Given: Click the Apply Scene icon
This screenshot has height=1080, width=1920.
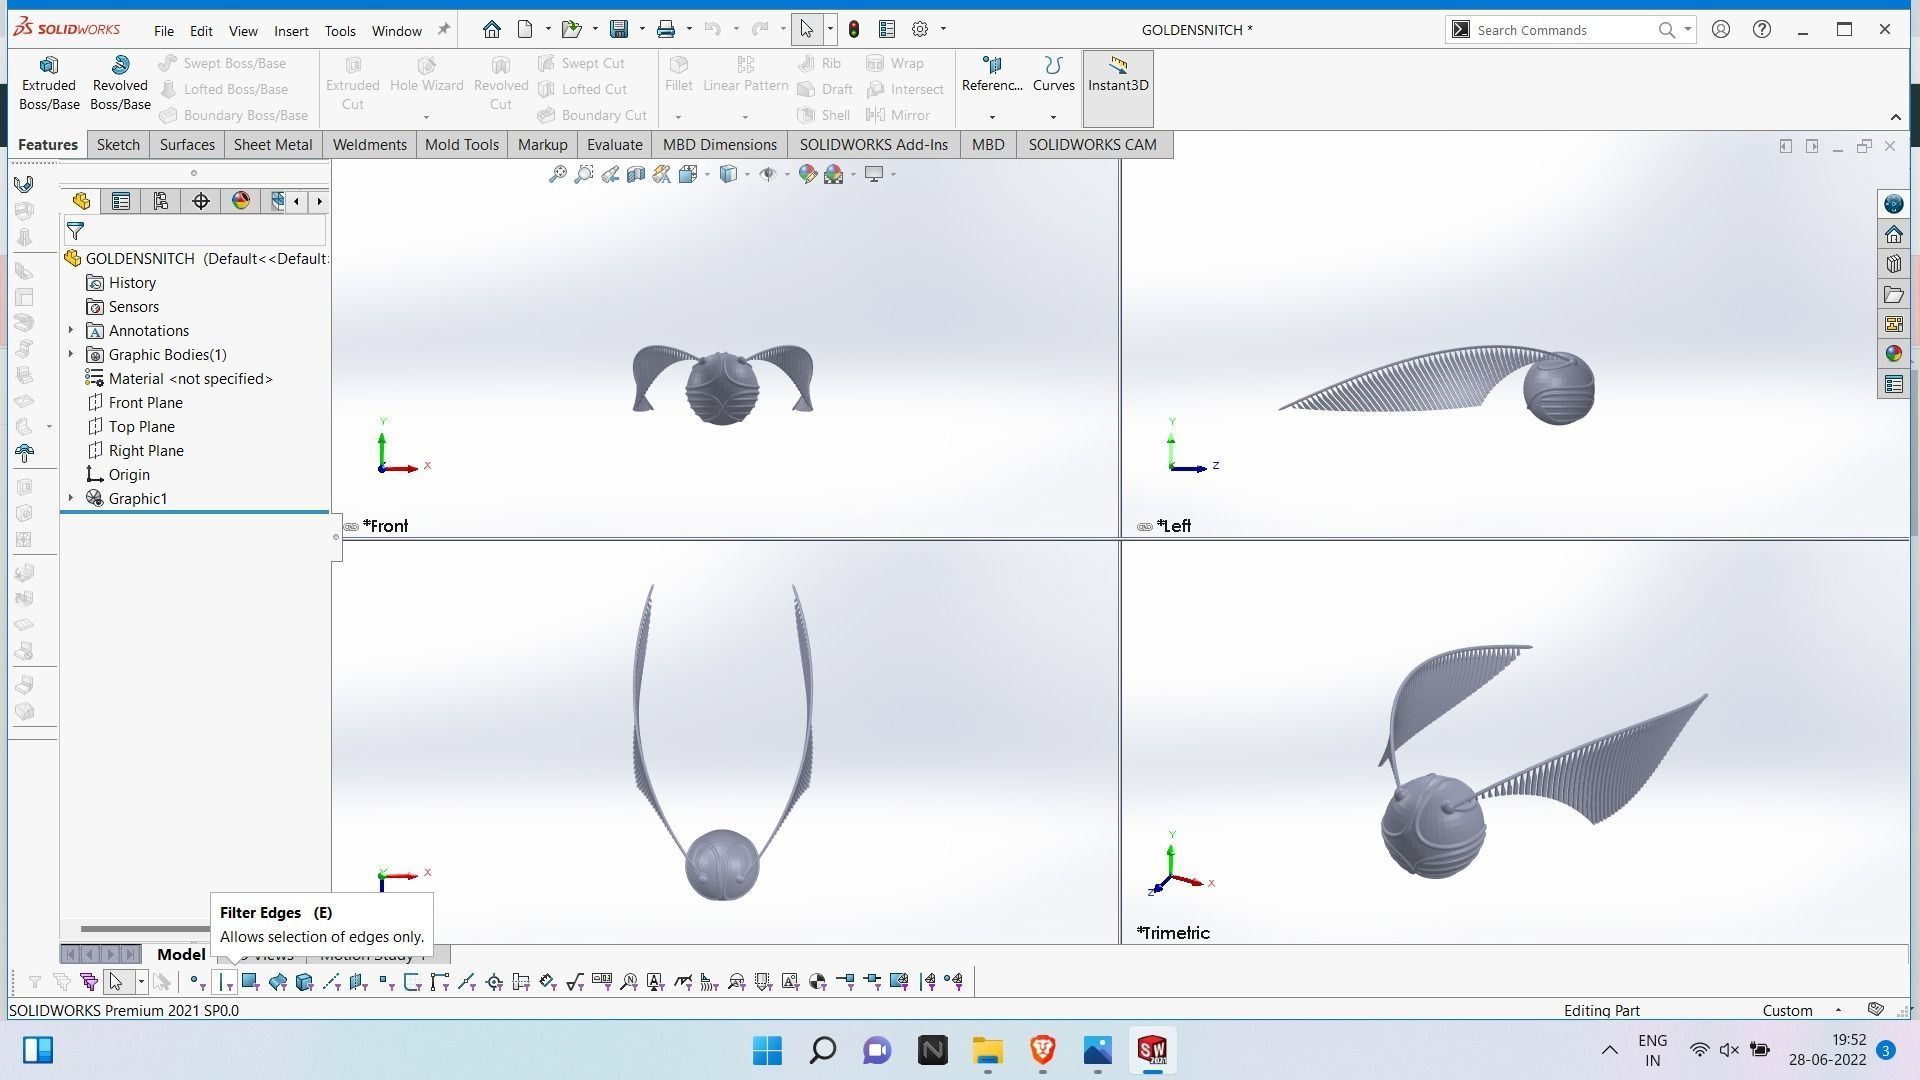Looking at the screenshot, I should 834,174.
